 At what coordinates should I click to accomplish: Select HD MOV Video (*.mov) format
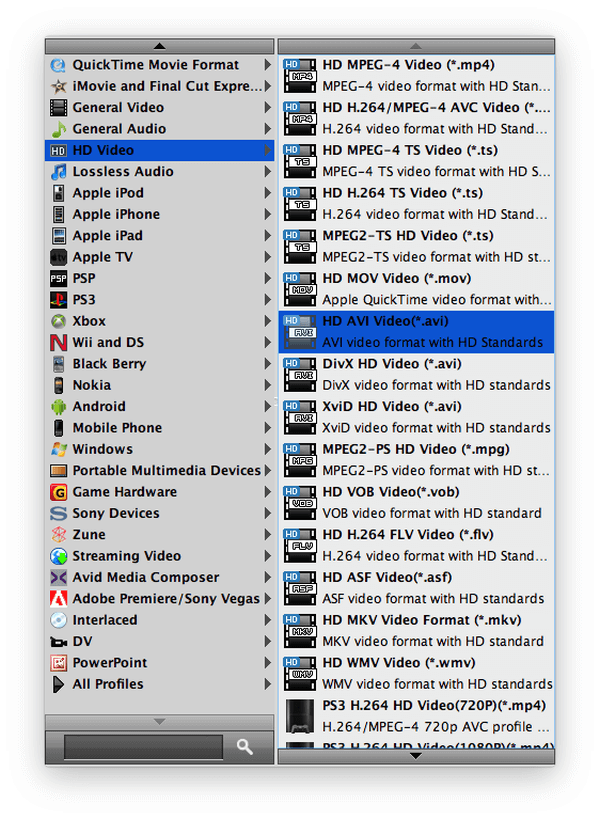tap(416, 289)
